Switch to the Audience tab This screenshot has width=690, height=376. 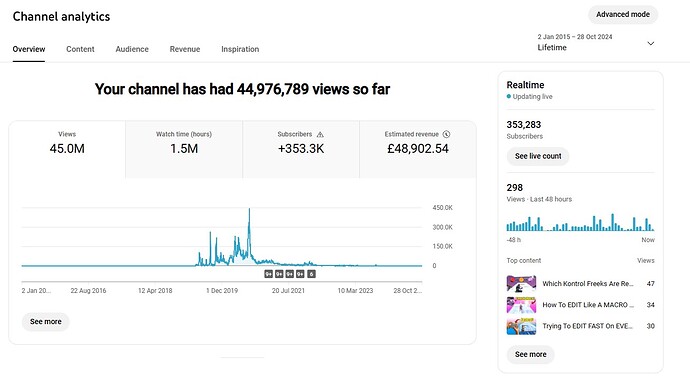tap(132, 49)
